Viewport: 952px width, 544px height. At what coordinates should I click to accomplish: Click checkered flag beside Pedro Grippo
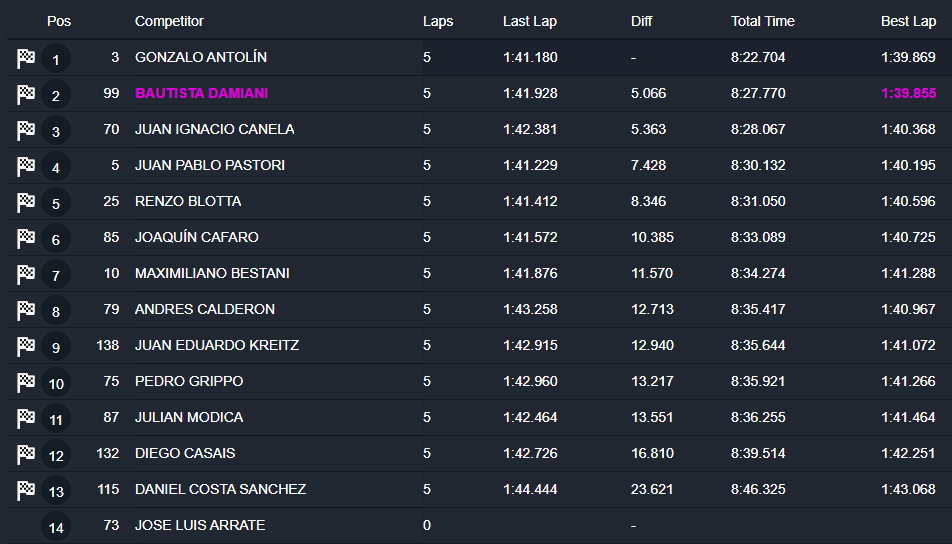tap(26, 383)
